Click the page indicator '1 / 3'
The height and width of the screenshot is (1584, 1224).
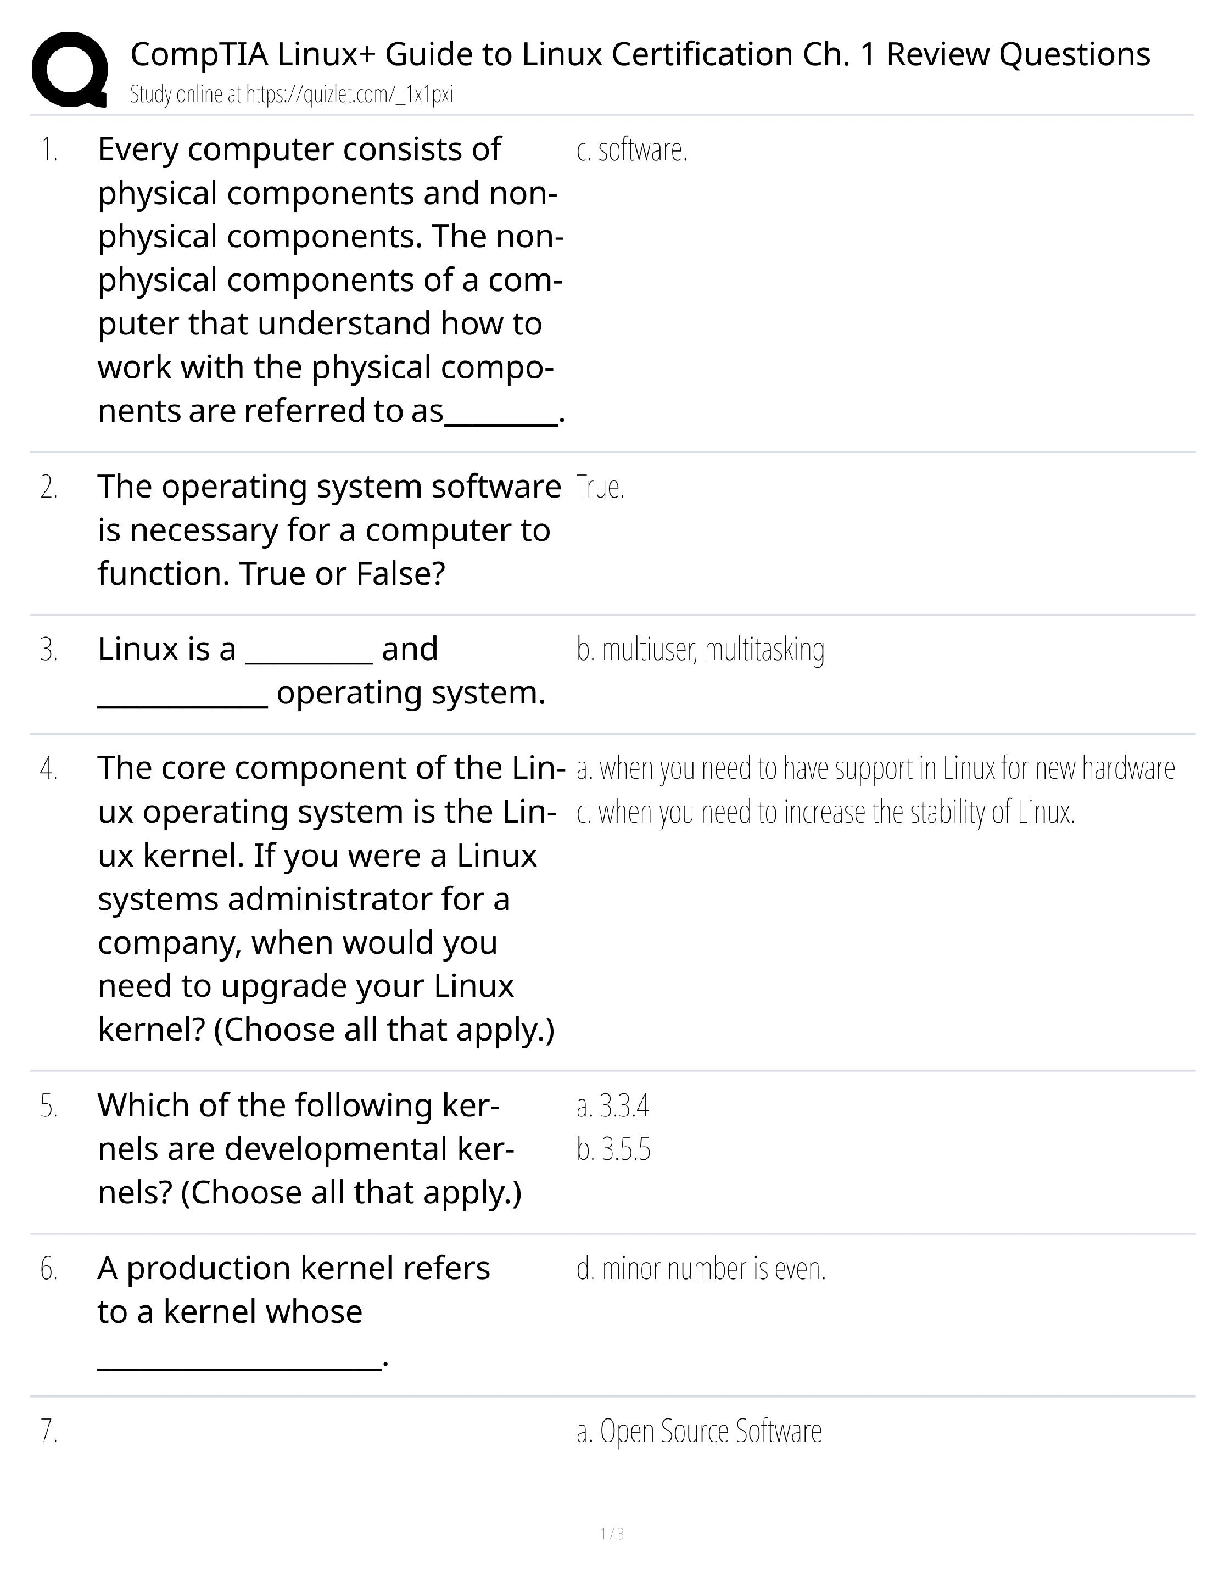612,1533
